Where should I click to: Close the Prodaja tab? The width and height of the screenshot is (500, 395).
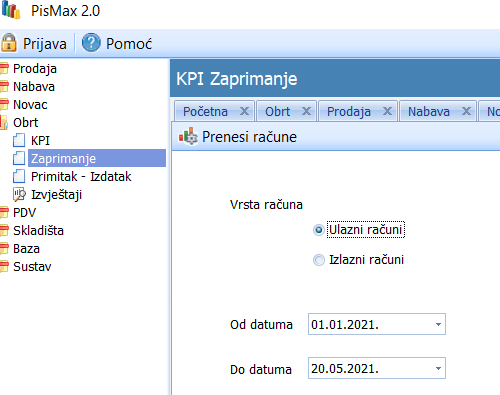387,111
